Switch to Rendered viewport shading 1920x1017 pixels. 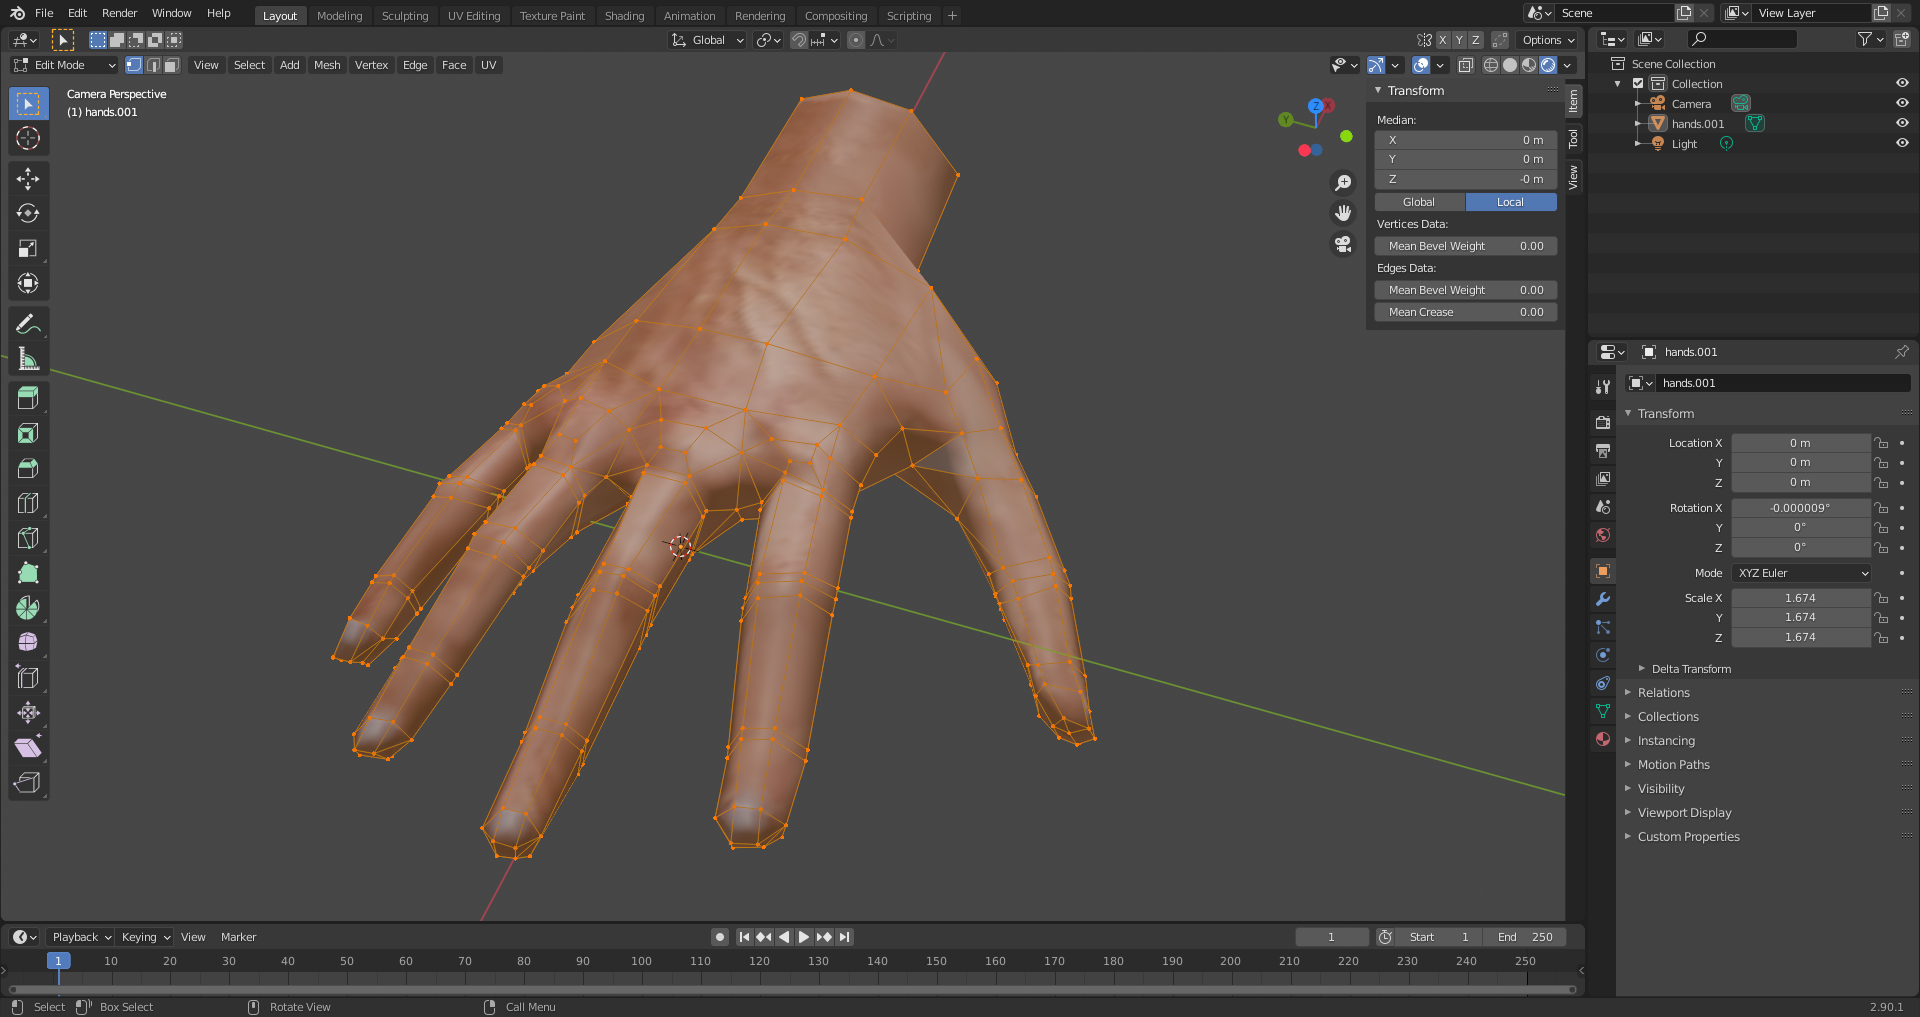(1548, 65)
